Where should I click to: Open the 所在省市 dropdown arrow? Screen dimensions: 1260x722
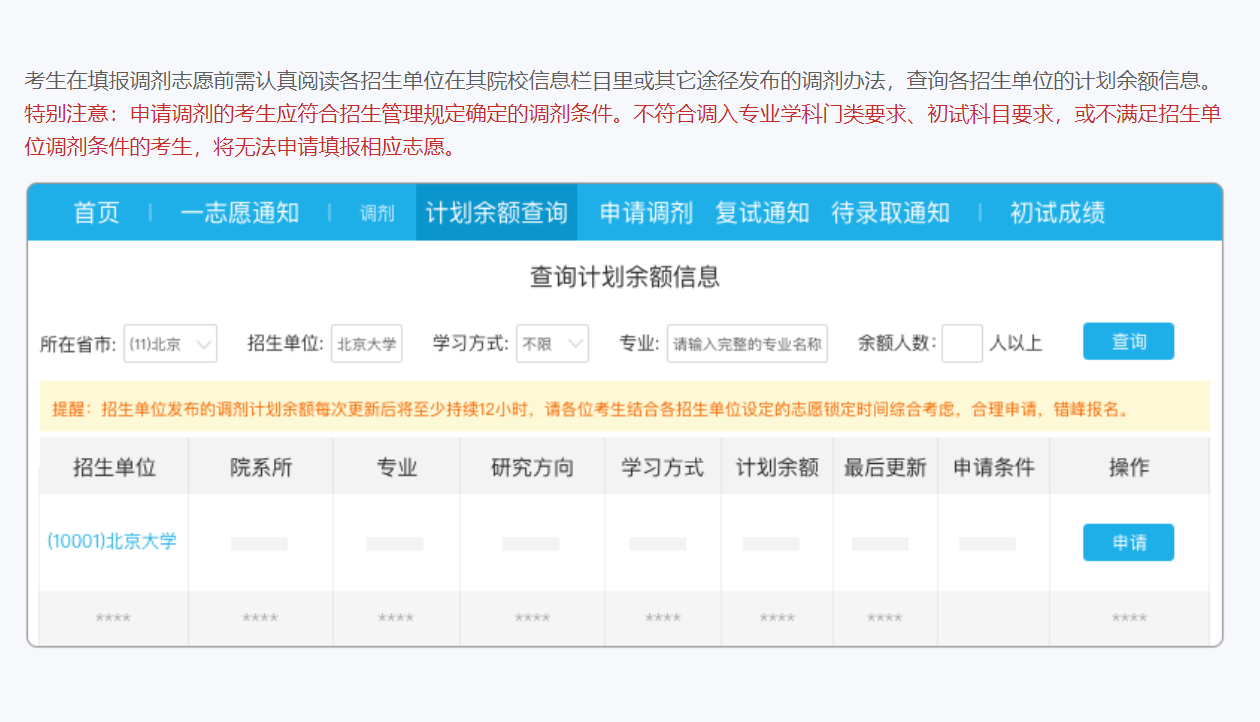(207, 343)
